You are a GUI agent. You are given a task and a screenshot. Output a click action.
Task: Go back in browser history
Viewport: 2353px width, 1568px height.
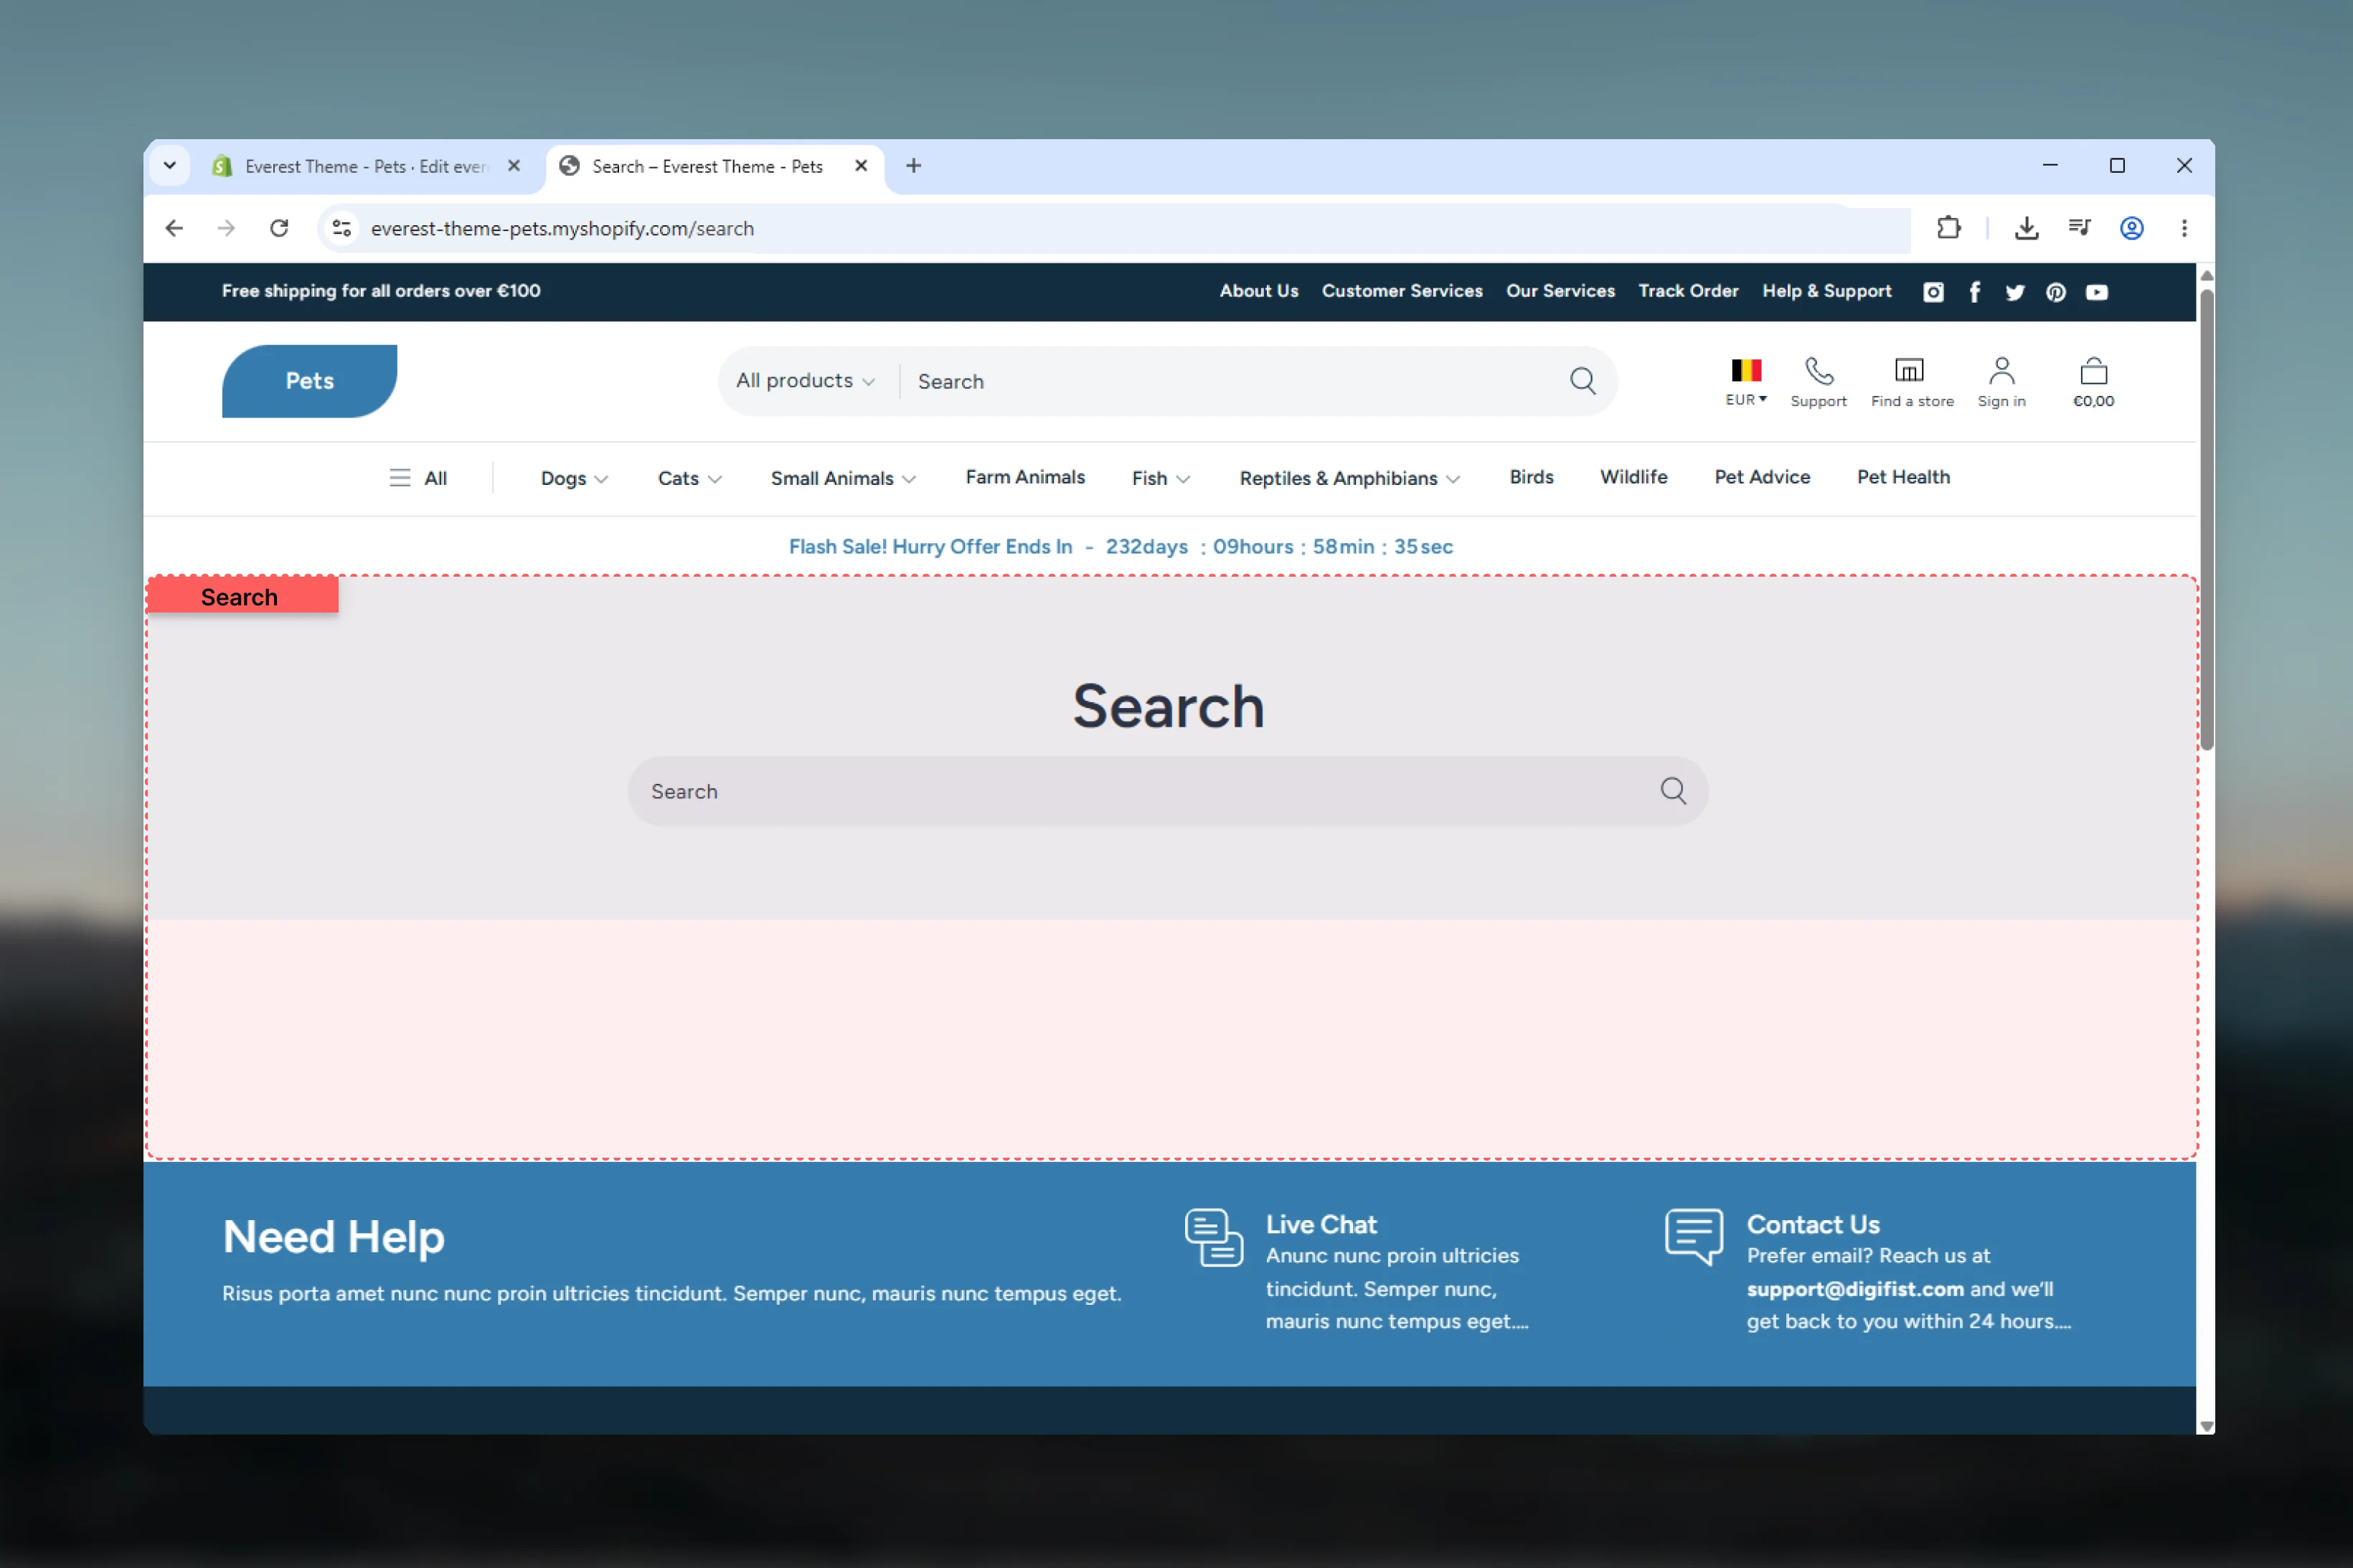174,228
